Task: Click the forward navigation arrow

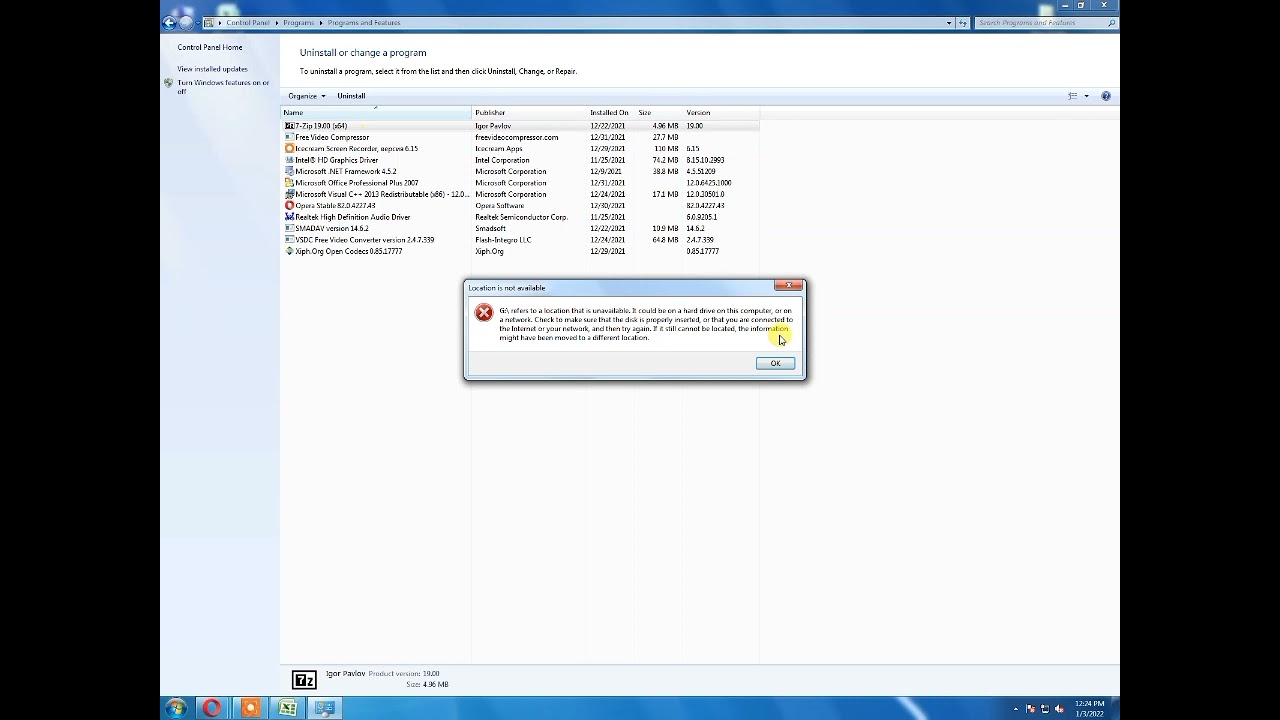Action: pyautogui.click(x=185, y=22)
